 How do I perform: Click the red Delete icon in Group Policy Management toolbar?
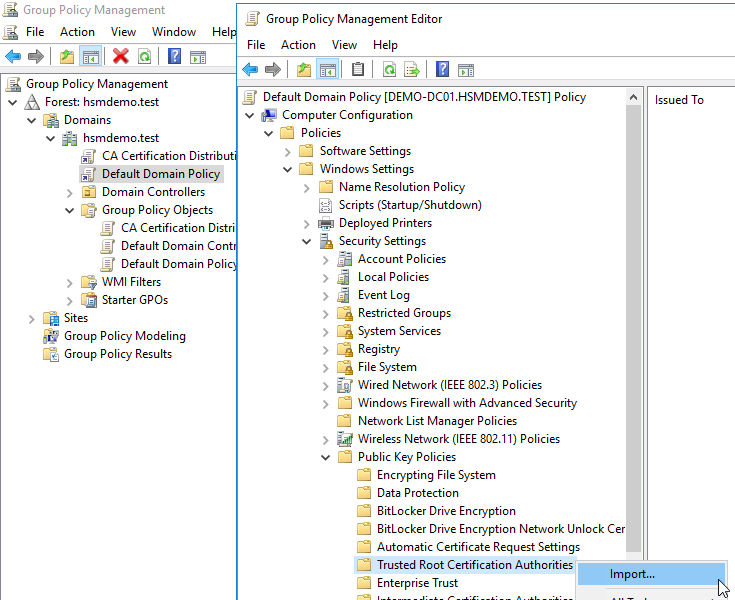point(121,57)
